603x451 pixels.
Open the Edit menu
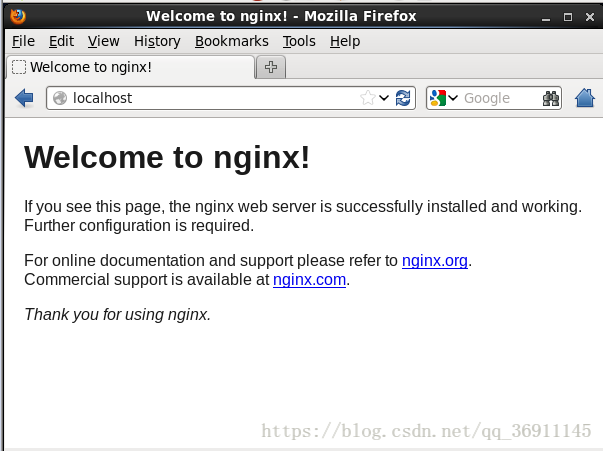(61, 41)
